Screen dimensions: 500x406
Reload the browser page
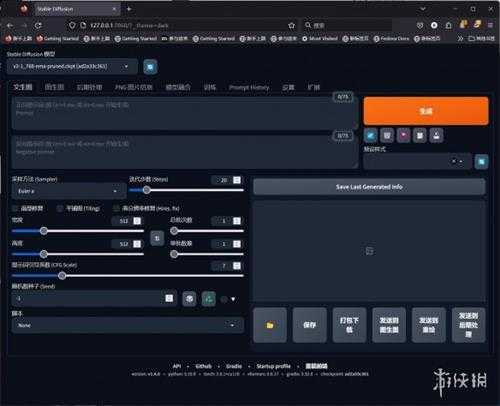tap(38, 25)
